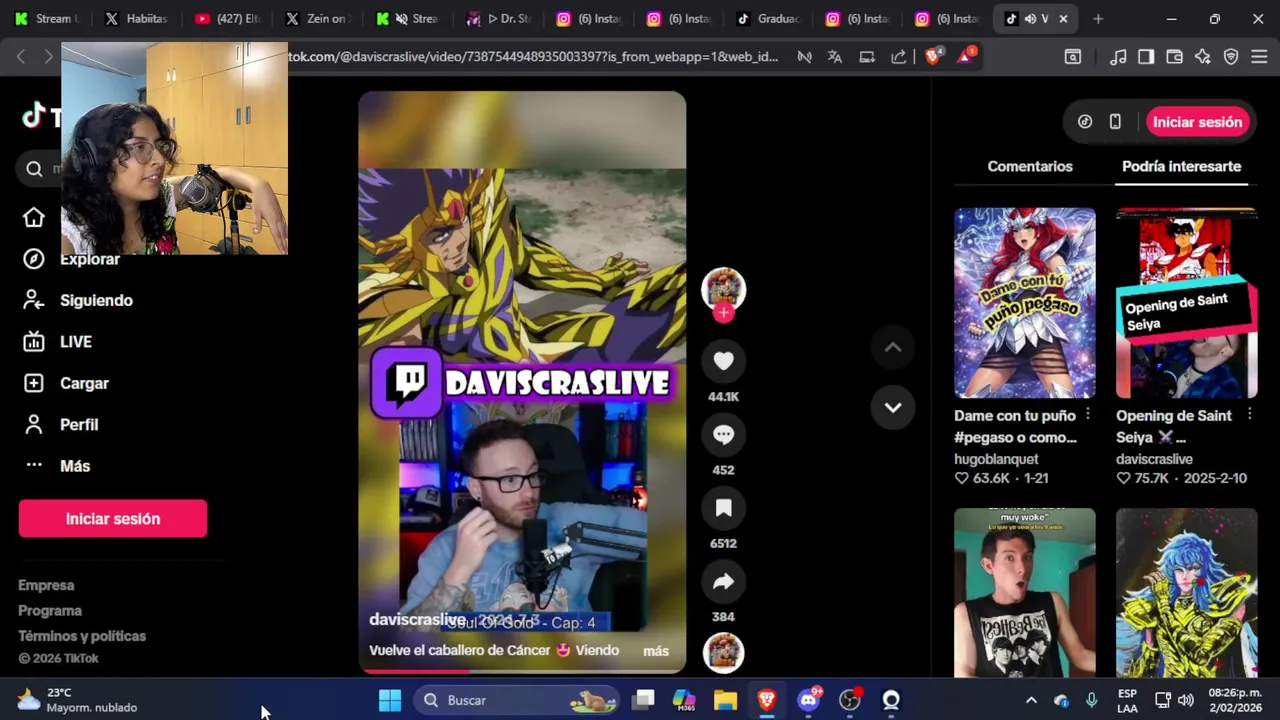Toggle microphone icon in system tray
Screen dimensions: 1280x720
[1091, 700]
